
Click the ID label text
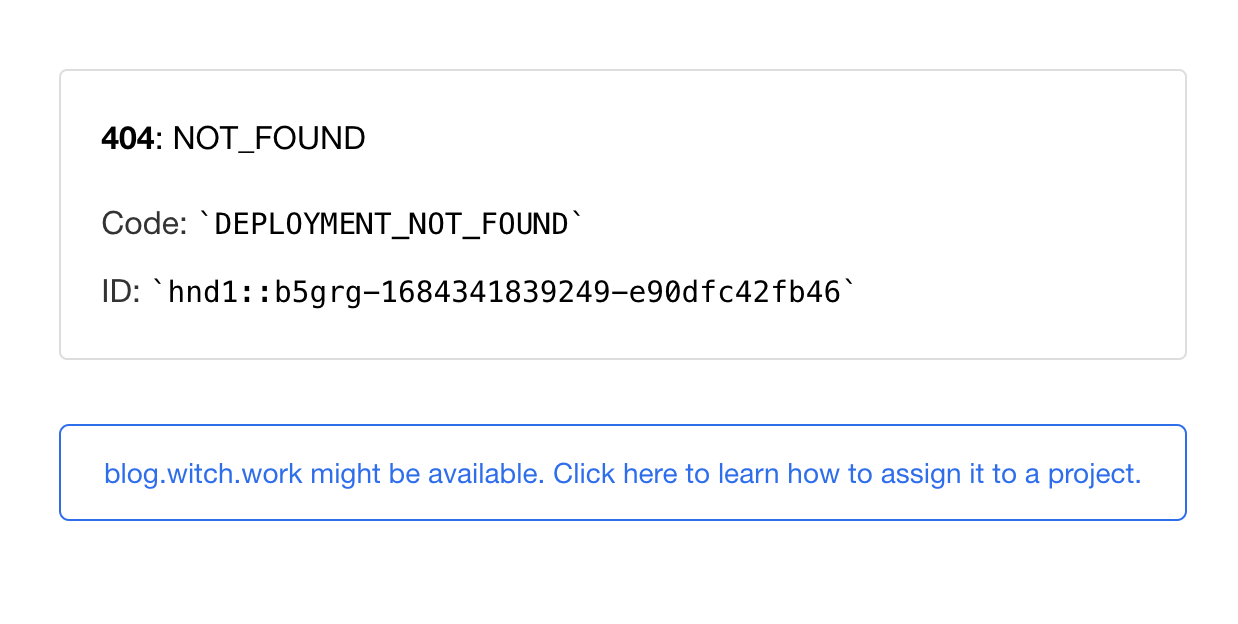[x=118, y=291]
